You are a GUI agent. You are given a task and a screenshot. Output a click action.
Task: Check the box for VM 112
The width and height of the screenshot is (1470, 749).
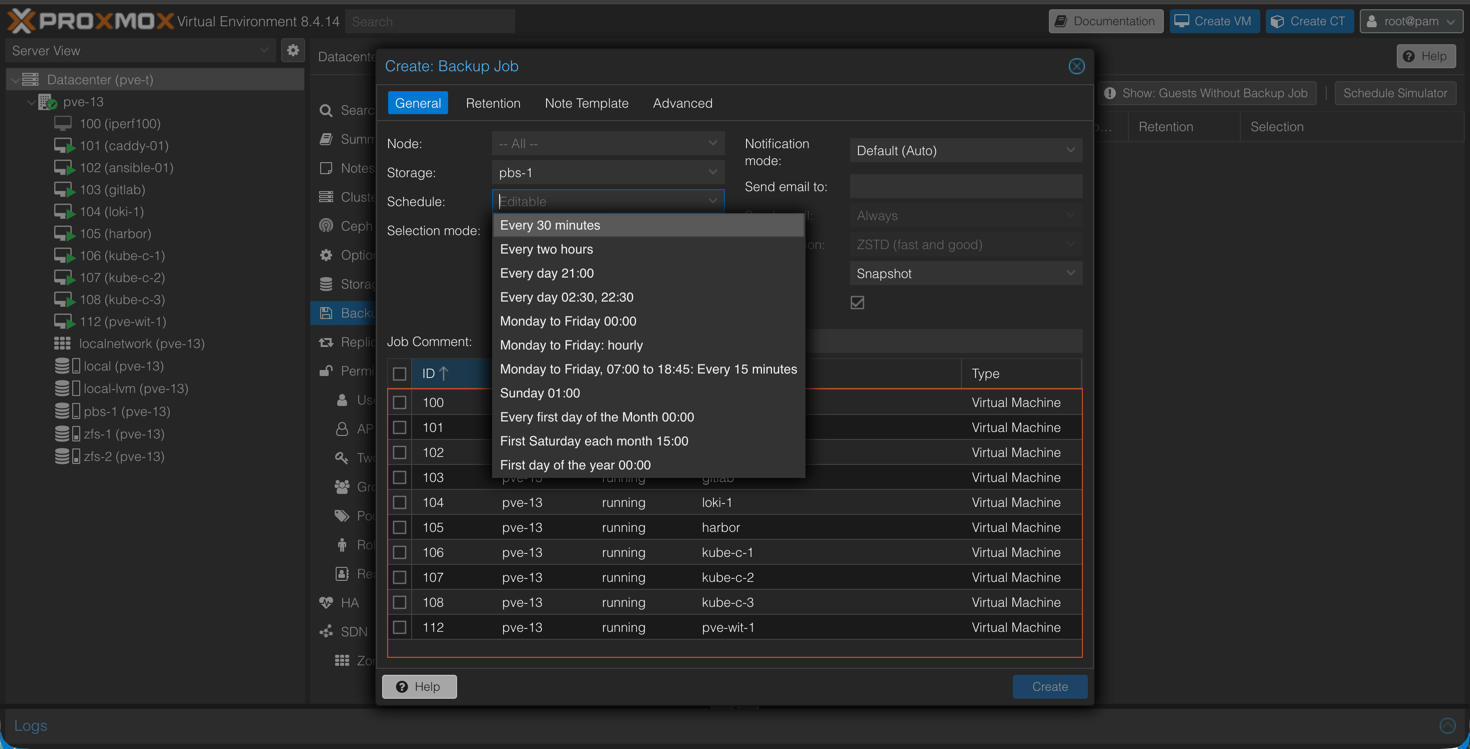coord(400,627)
